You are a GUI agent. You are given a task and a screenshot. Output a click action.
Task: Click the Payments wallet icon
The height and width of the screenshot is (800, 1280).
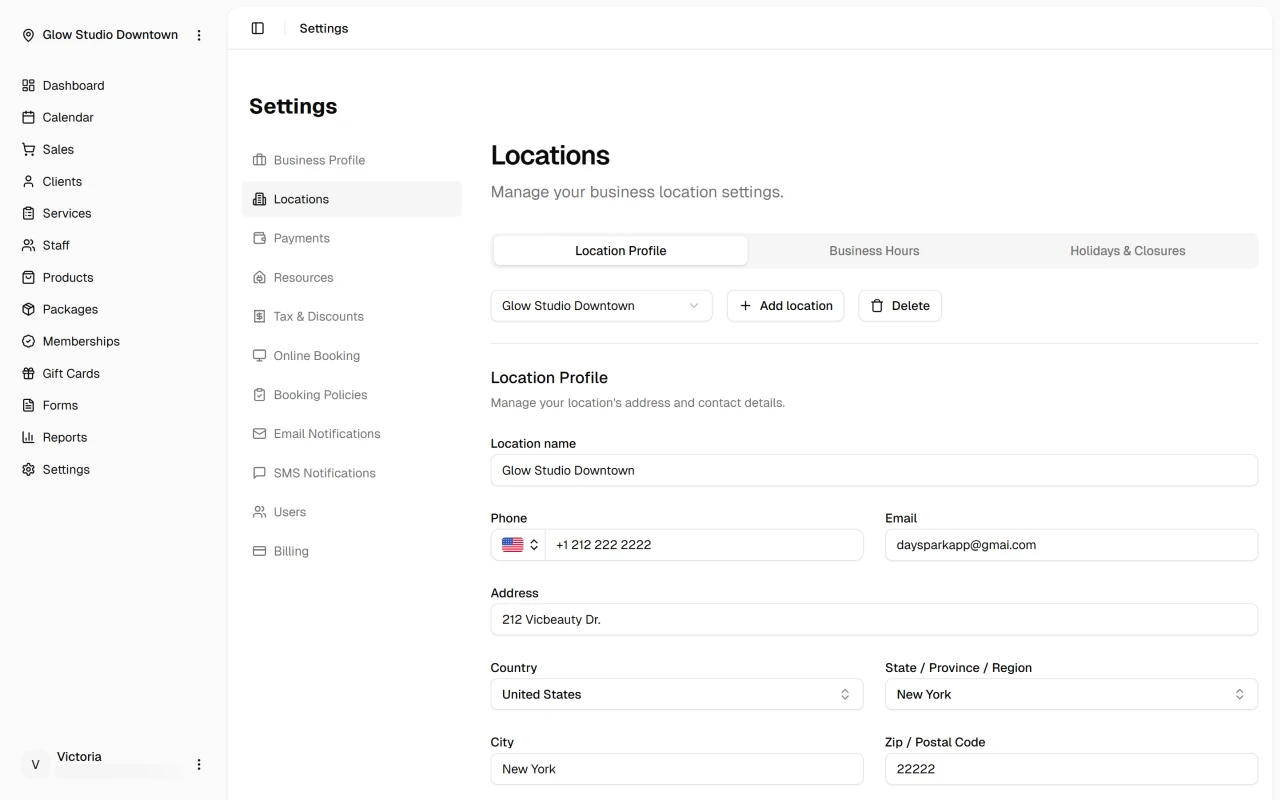click(x=259, y=238)
